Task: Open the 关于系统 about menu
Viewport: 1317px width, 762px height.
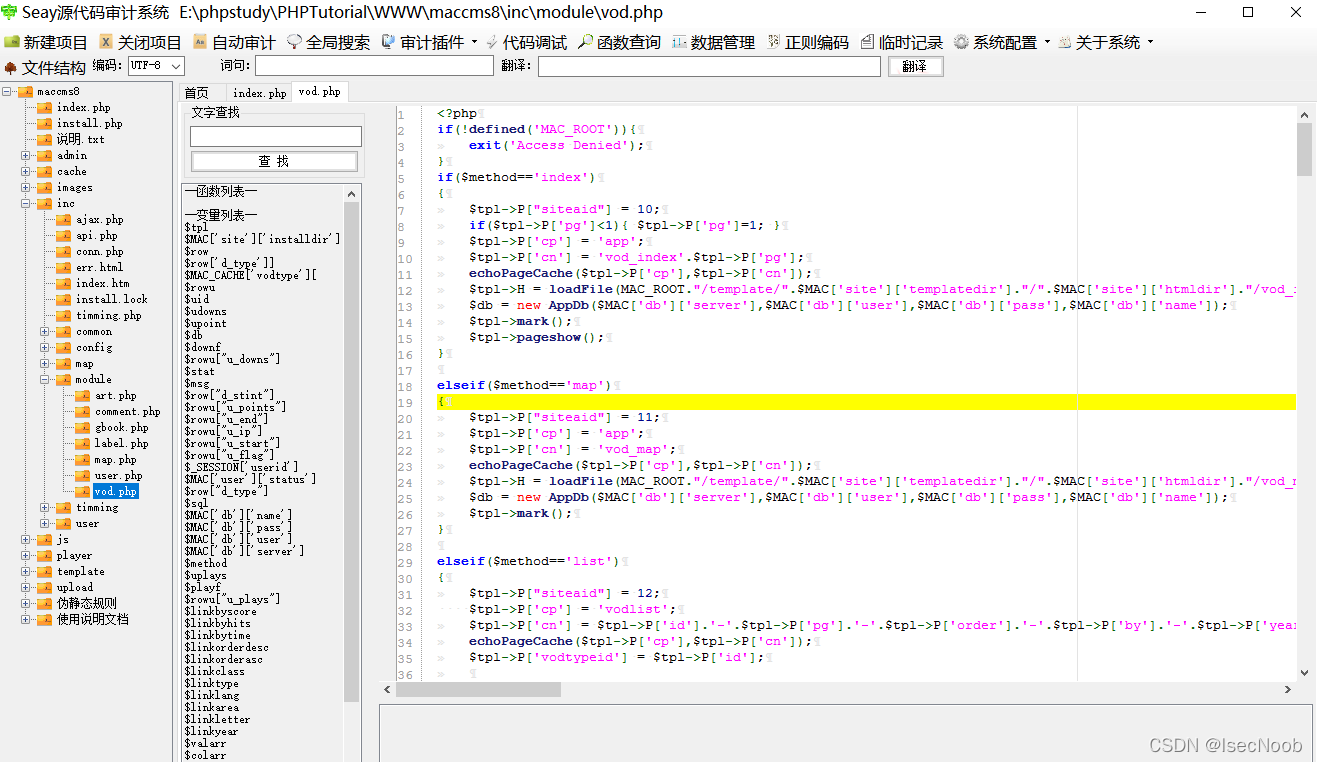Action: pos(1105,43)
